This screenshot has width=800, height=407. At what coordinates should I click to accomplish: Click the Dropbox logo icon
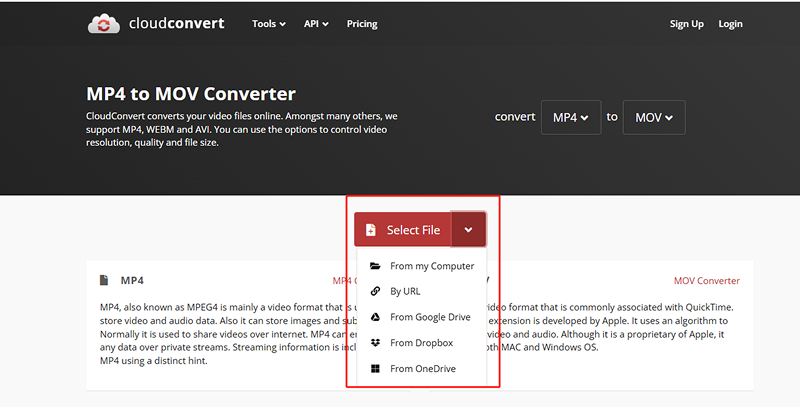pyautogui.click(x=375, y=343)
